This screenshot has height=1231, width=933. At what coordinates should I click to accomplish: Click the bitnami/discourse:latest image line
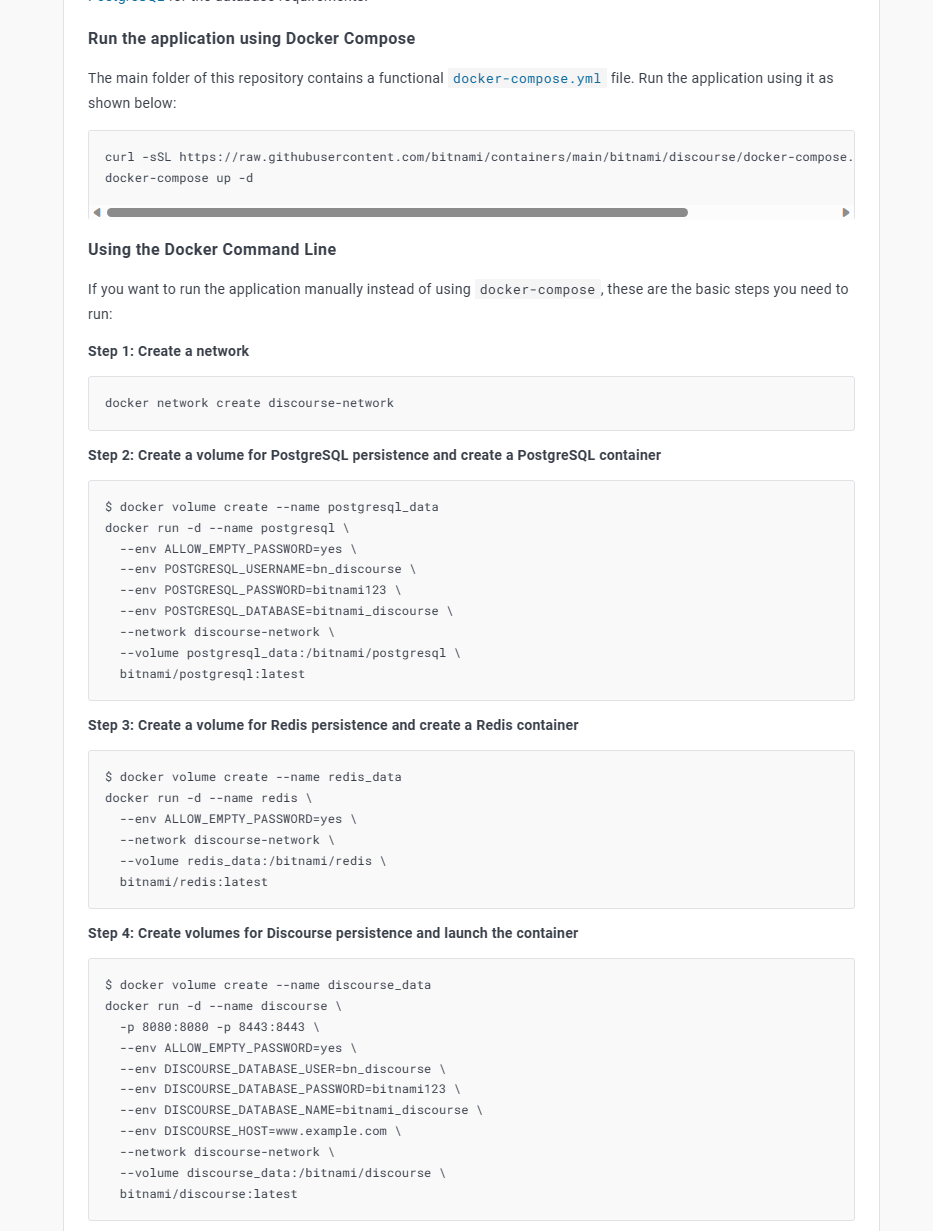coord(208,1194)
